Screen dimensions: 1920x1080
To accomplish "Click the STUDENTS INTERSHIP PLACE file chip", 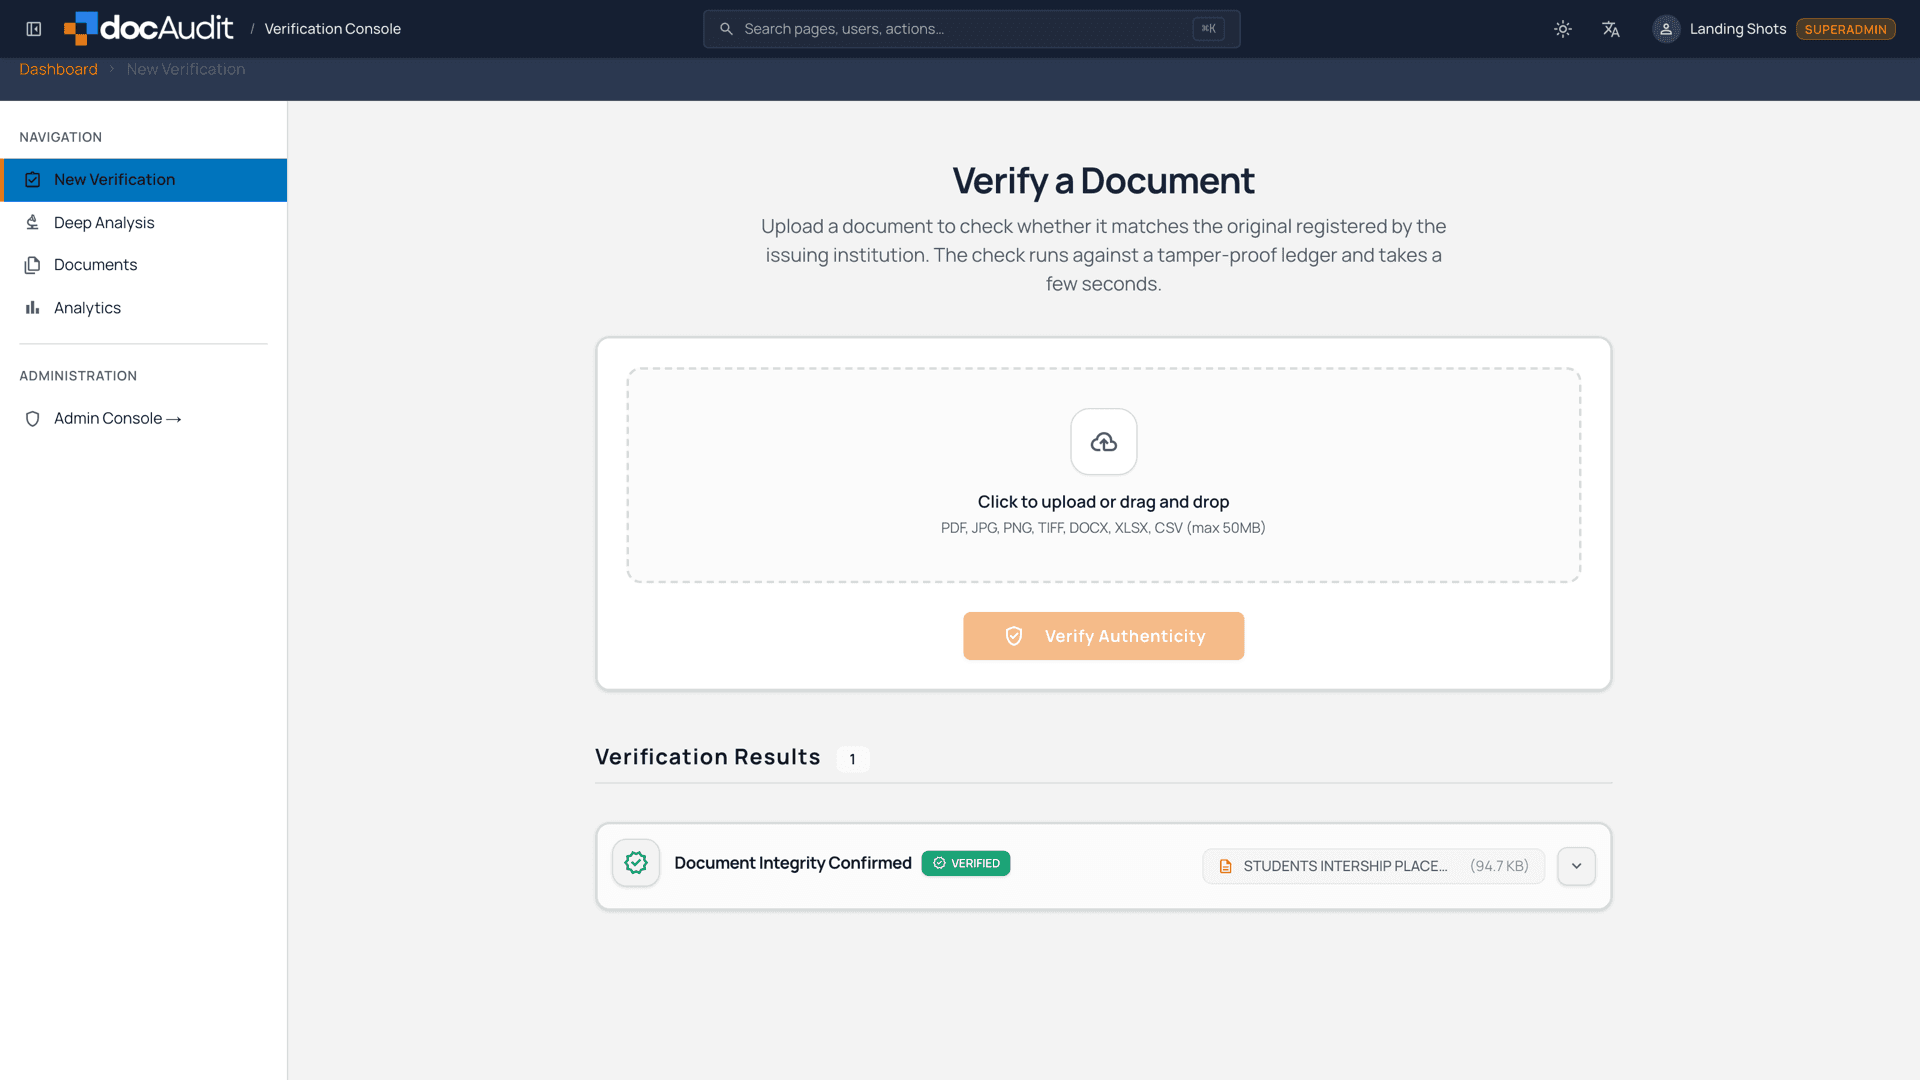I will [1374, 866].
